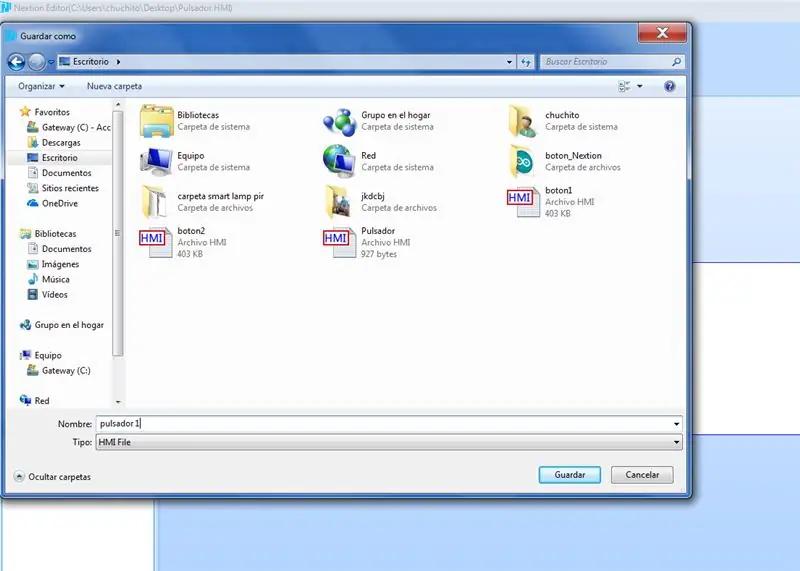The width and height of the screenshot is (800, 571).
Task: Select the Grupo en el hogar icon
Action: 340,121
